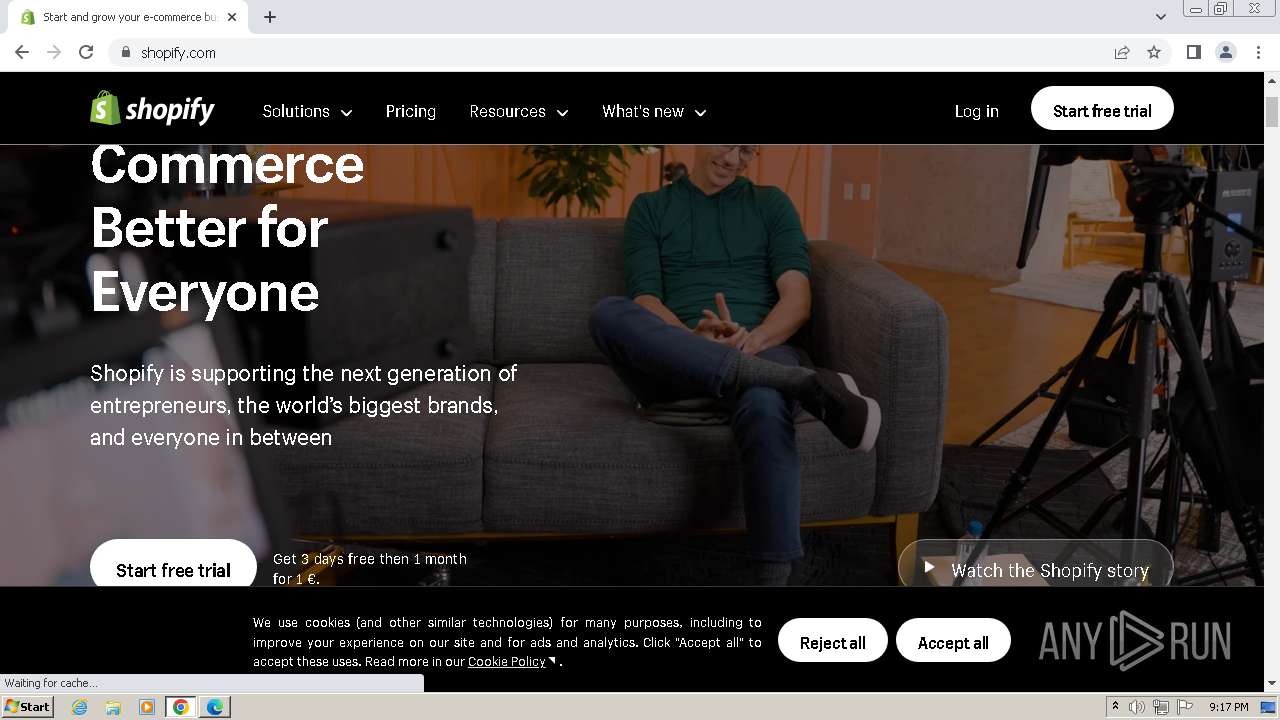This screenshot has width=1280, height=720.
Task: Go back with browser back arrow
Action: [x=22, y=52]
